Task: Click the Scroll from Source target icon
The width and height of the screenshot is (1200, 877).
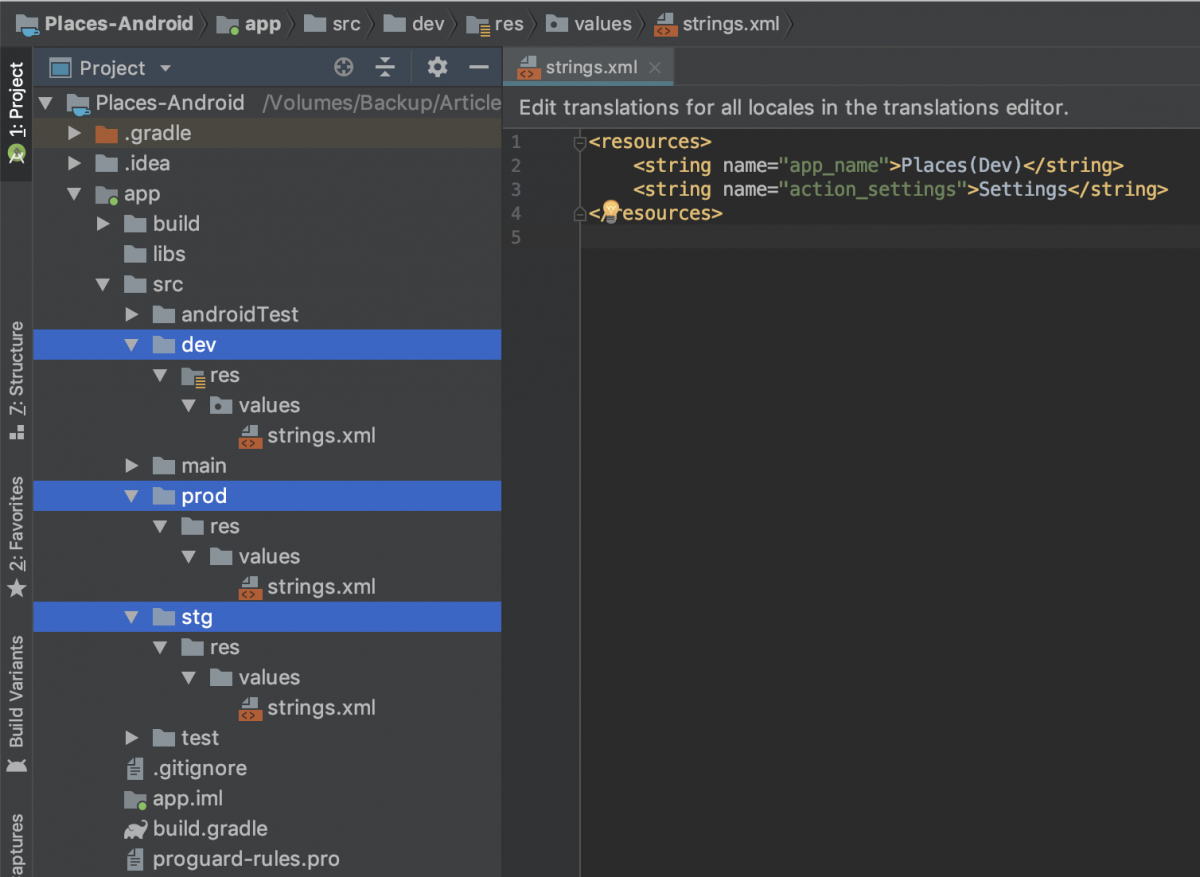Action: [343, 67]
